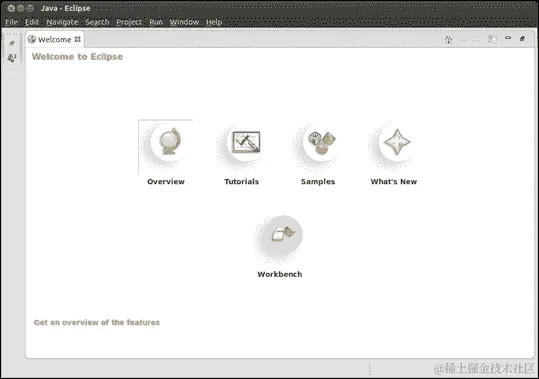Maximize the Welcome view
This screenshot has width=539, height=379.
point(522,39)
